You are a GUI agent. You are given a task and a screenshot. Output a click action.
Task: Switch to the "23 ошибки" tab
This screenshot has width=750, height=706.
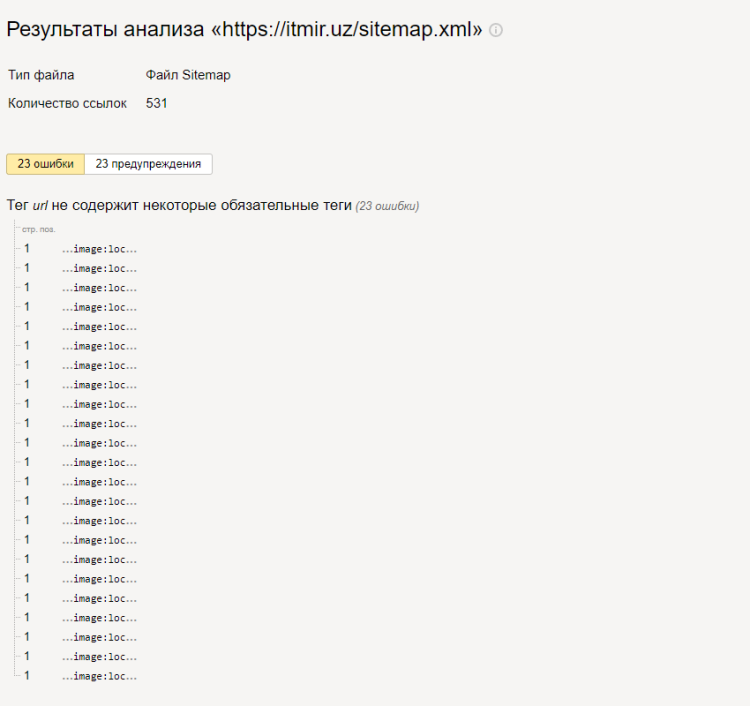coord(45,164)
